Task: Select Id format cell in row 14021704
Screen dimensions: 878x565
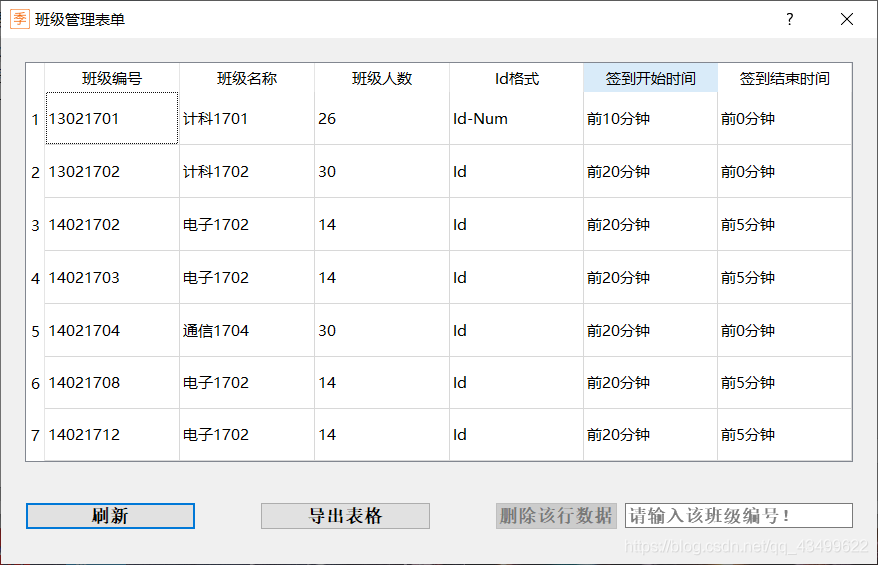Action: (x=516, y=331)
